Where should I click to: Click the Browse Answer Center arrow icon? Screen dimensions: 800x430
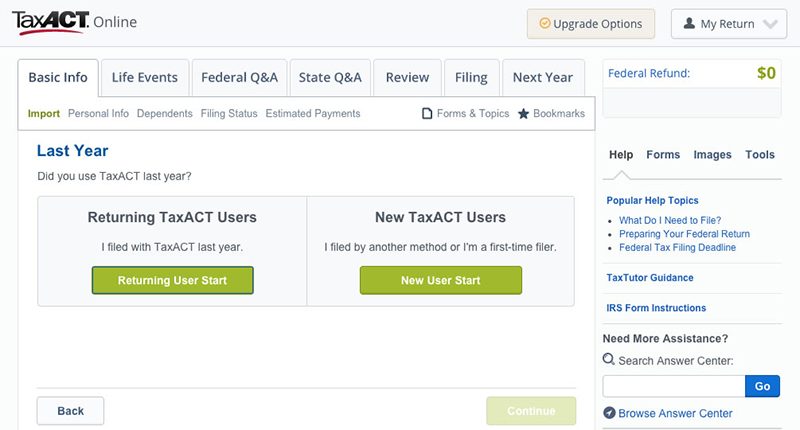(x=609, y=413)
